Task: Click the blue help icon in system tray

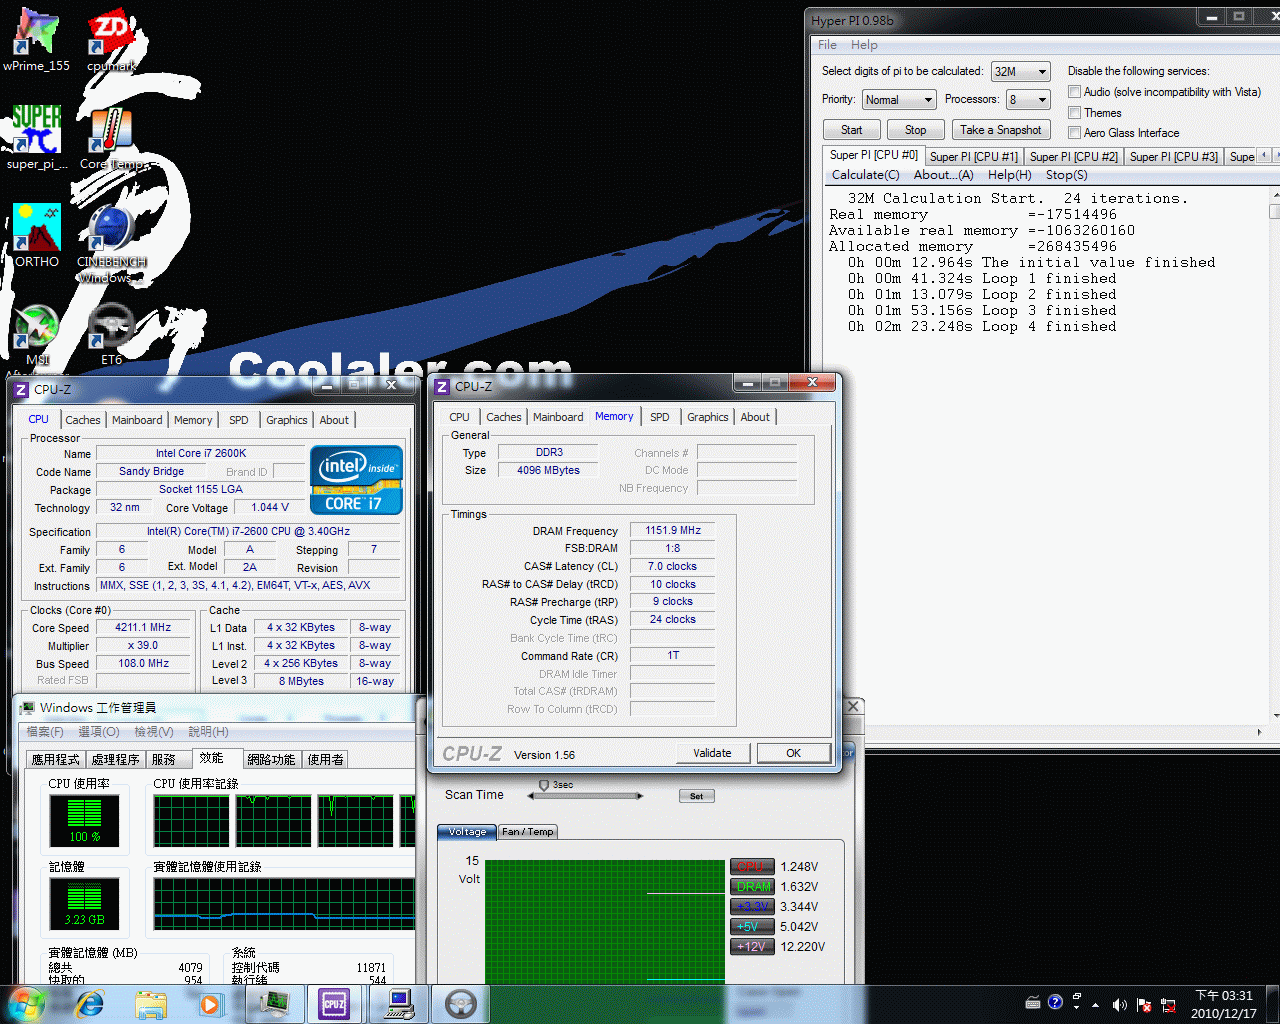Action: [1055, 1002]
